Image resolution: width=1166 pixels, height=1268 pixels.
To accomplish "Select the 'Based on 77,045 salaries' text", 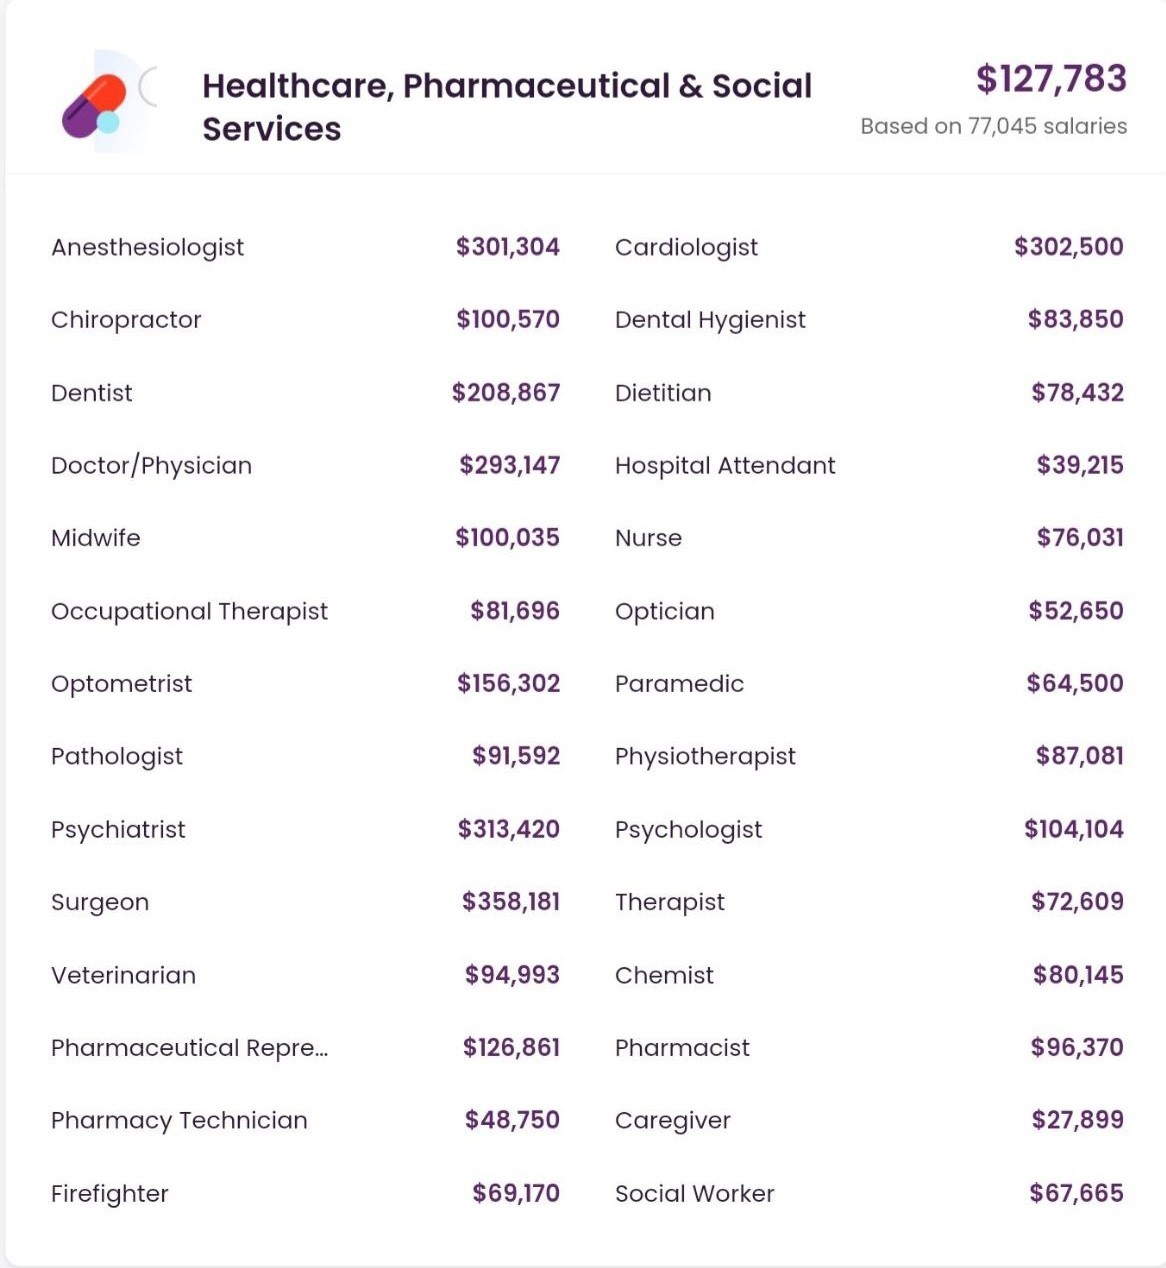I will coord(993,127).
